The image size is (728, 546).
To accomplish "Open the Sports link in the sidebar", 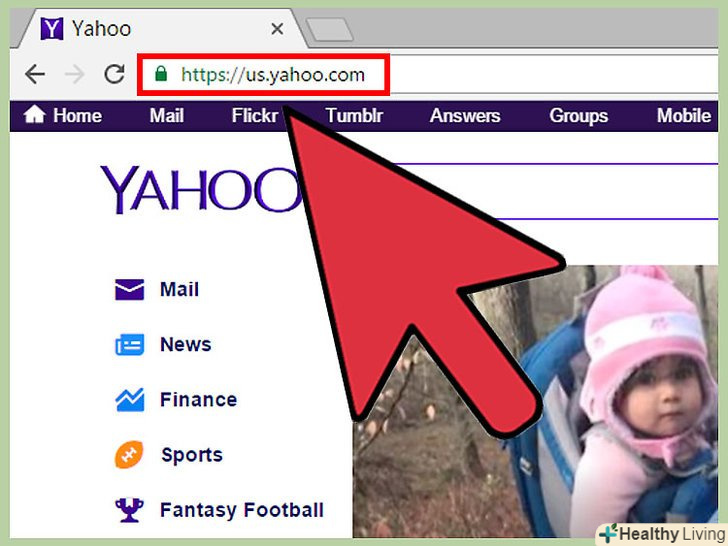I will tap(192, 455).
